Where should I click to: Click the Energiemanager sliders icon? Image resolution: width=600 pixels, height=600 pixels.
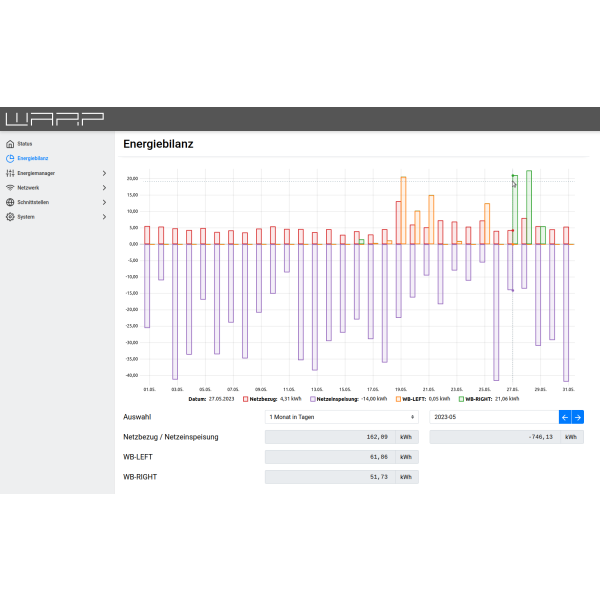pos(10,173)
